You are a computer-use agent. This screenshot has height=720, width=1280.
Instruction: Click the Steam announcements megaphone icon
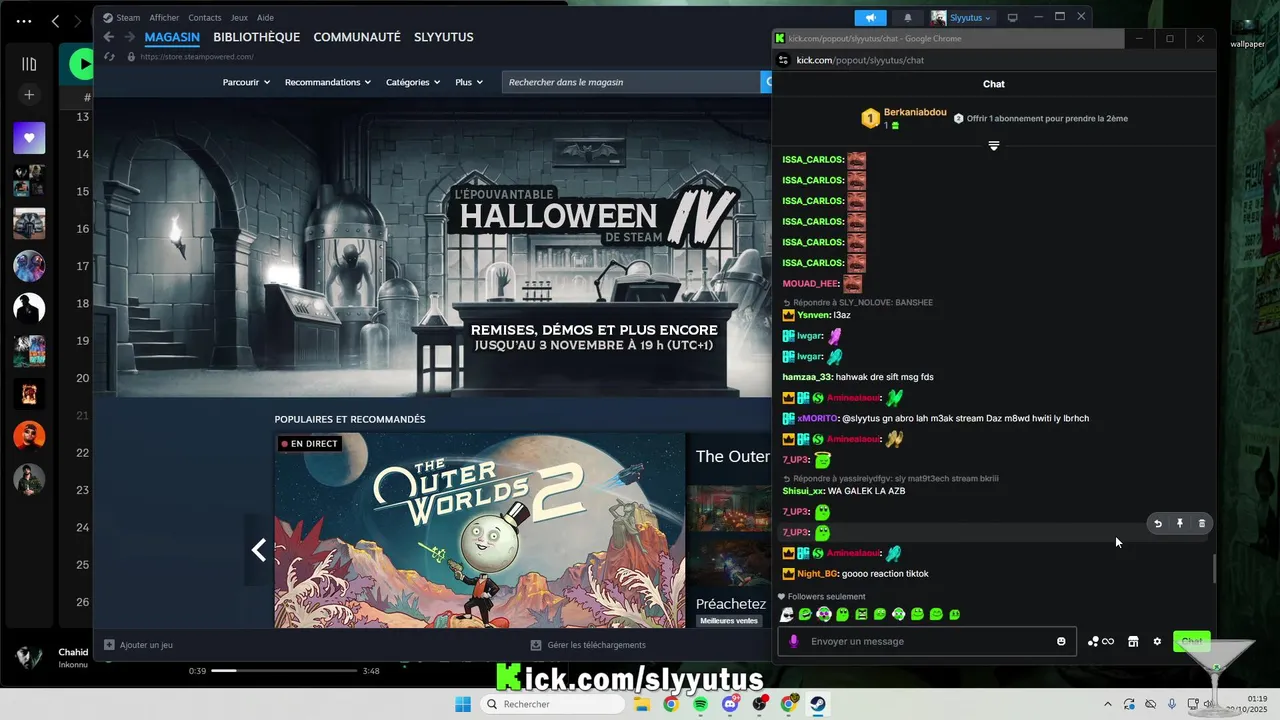[870, 17]
